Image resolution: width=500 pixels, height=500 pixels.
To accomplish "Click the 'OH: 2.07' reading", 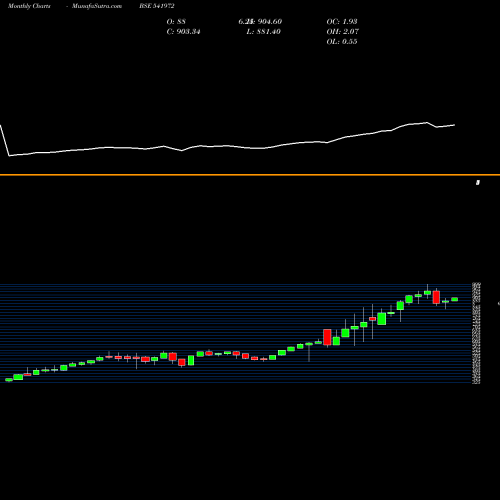I will click(x=342, y=32).
